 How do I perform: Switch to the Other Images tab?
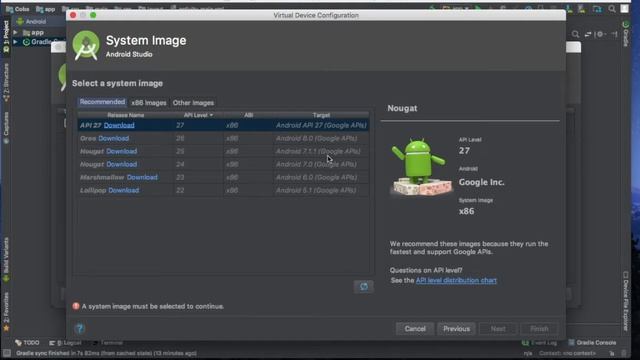point(193,103)
